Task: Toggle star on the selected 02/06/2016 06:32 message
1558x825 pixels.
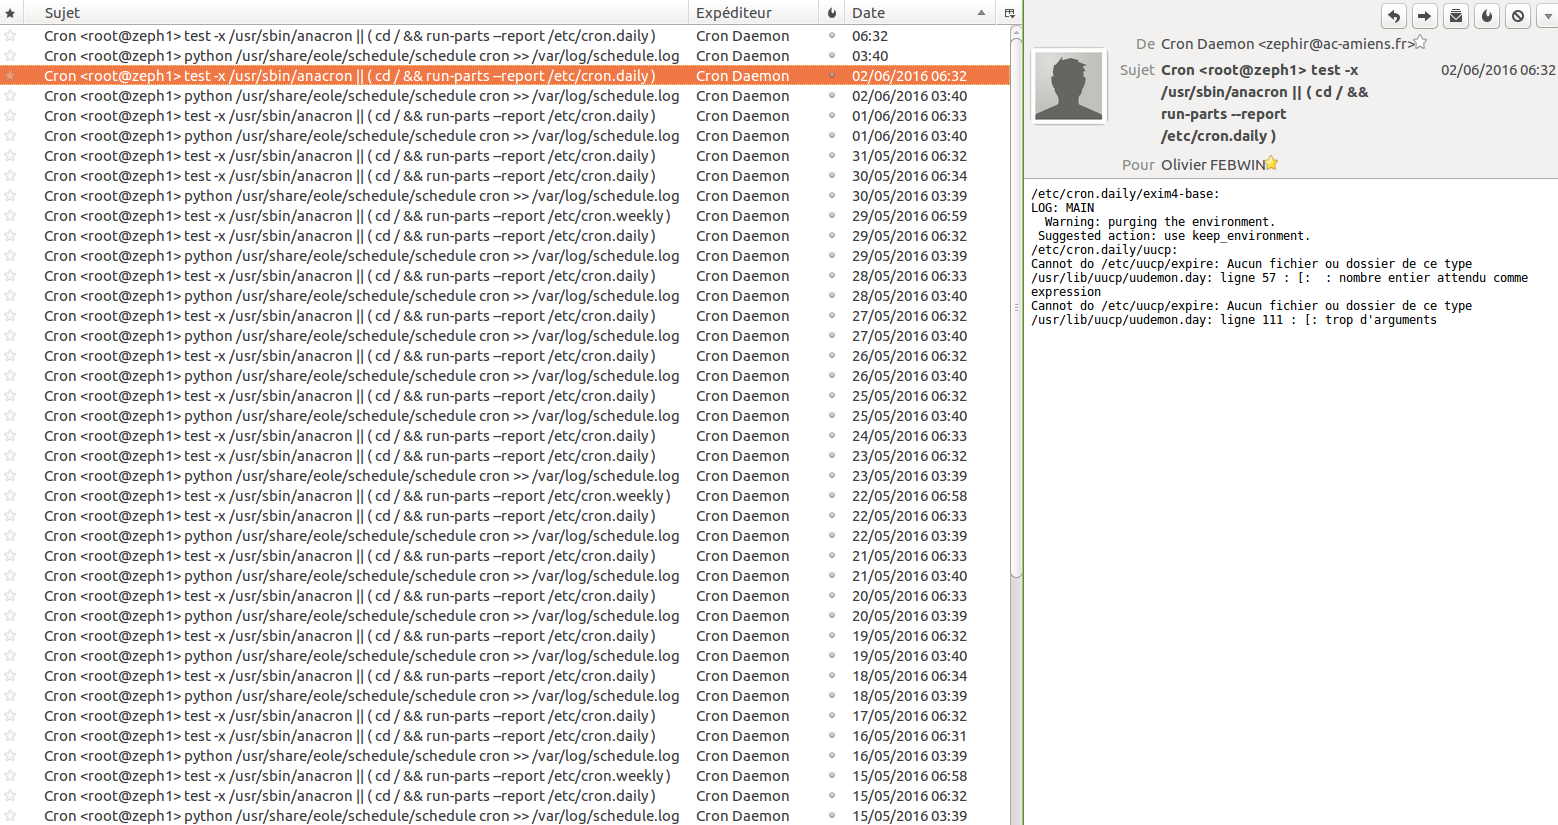Action: [x=11, y=76]
